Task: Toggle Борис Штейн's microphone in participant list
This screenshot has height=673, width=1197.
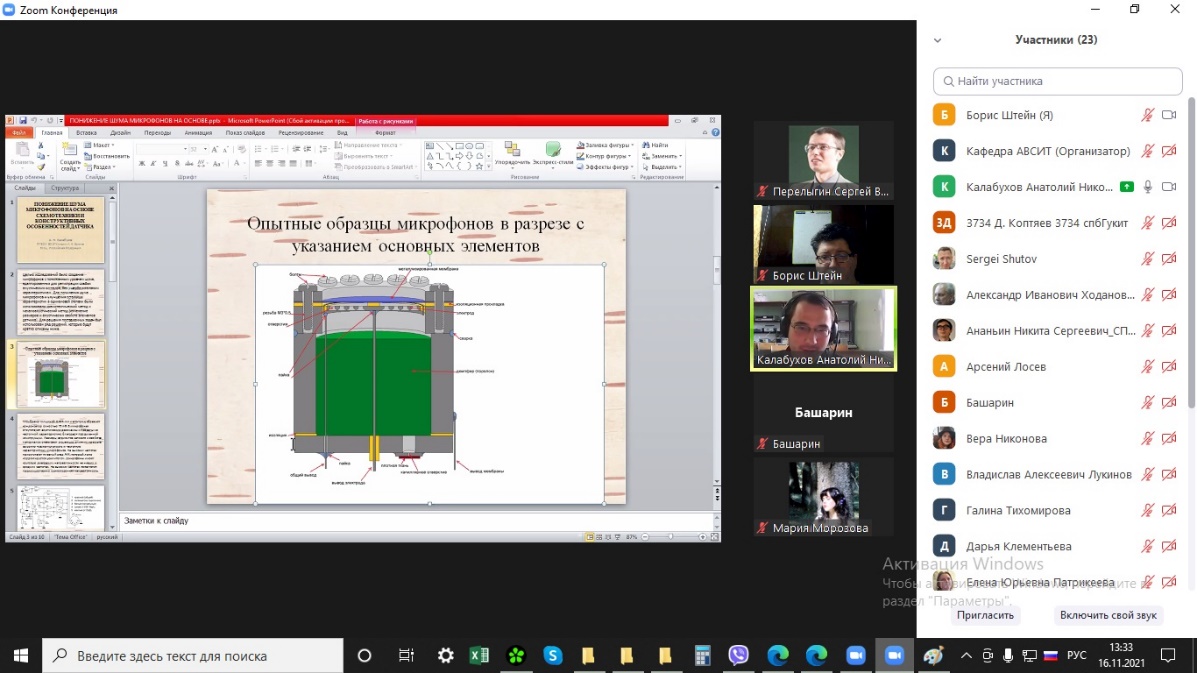Action: pyautogui.click(x=1148, y=115)
